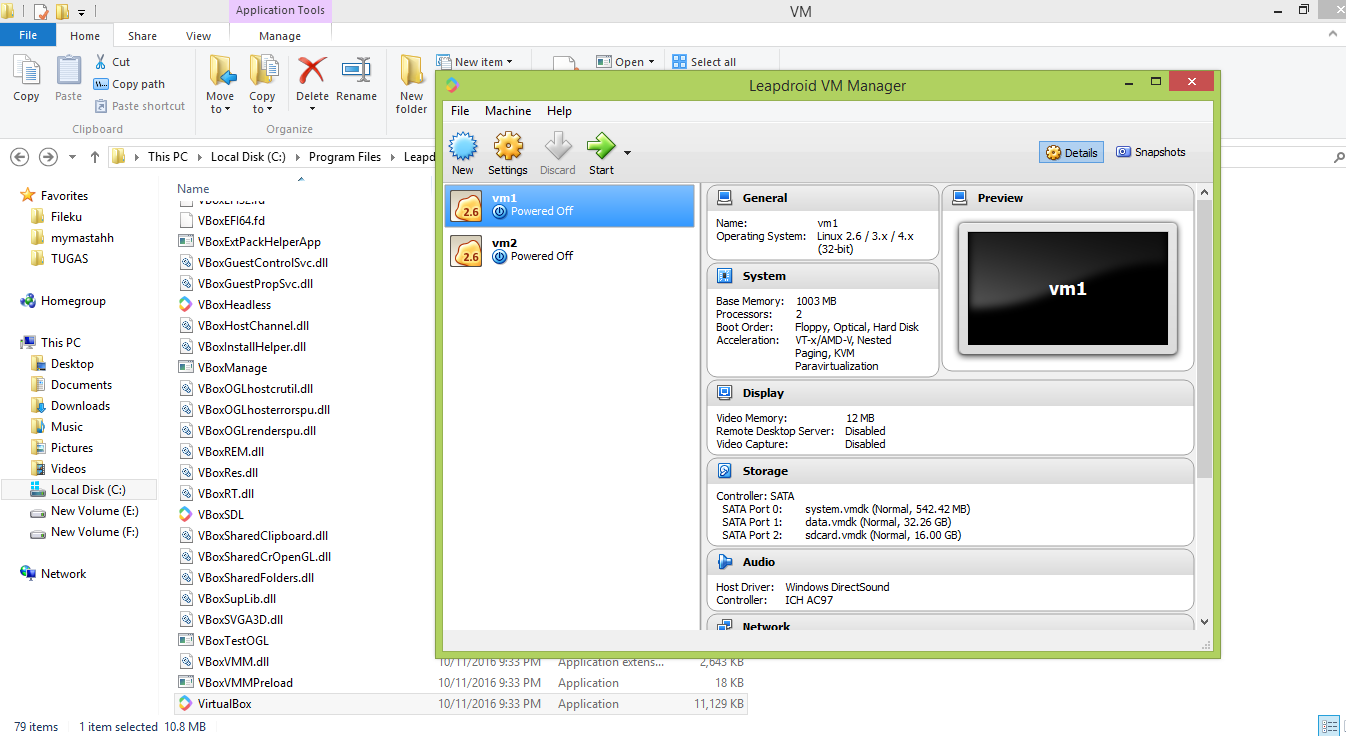1346x736 pixels.
Task: Click scrollbar down arrow in details pane
Action: (1205, 622)
